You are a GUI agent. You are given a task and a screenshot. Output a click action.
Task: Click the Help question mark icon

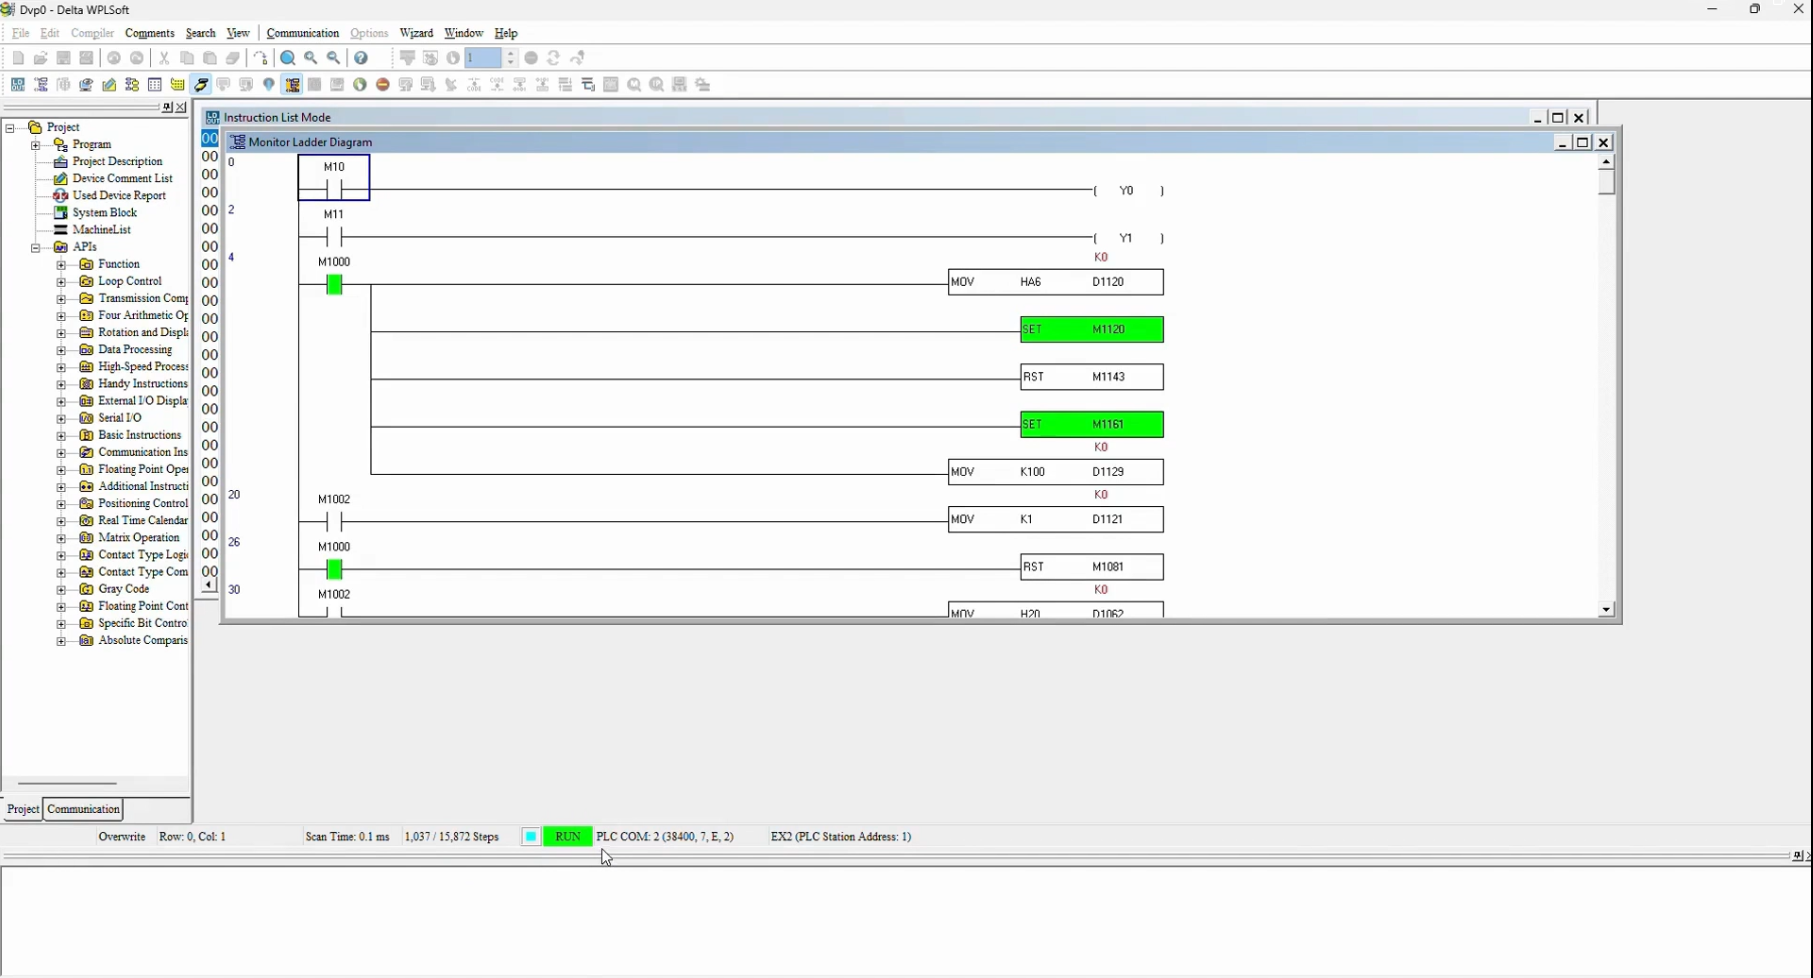tap(362, 58)
